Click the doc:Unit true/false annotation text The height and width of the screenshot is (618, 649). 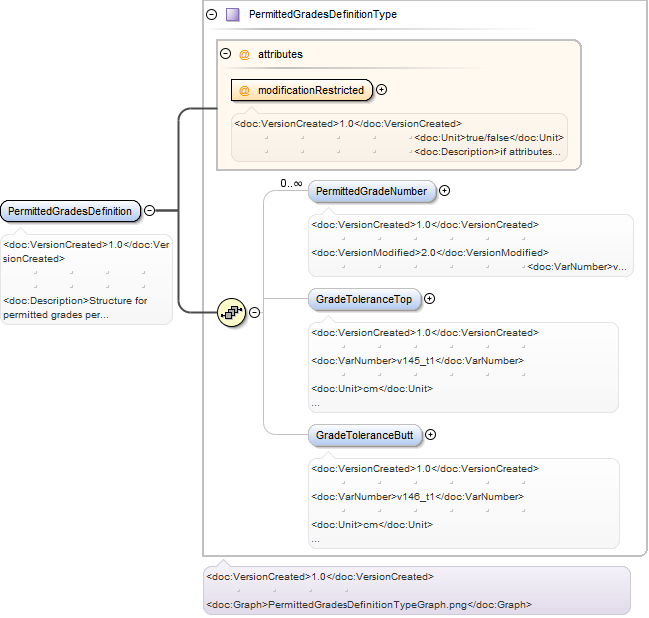pyautogui.click(x=489, y=138)
